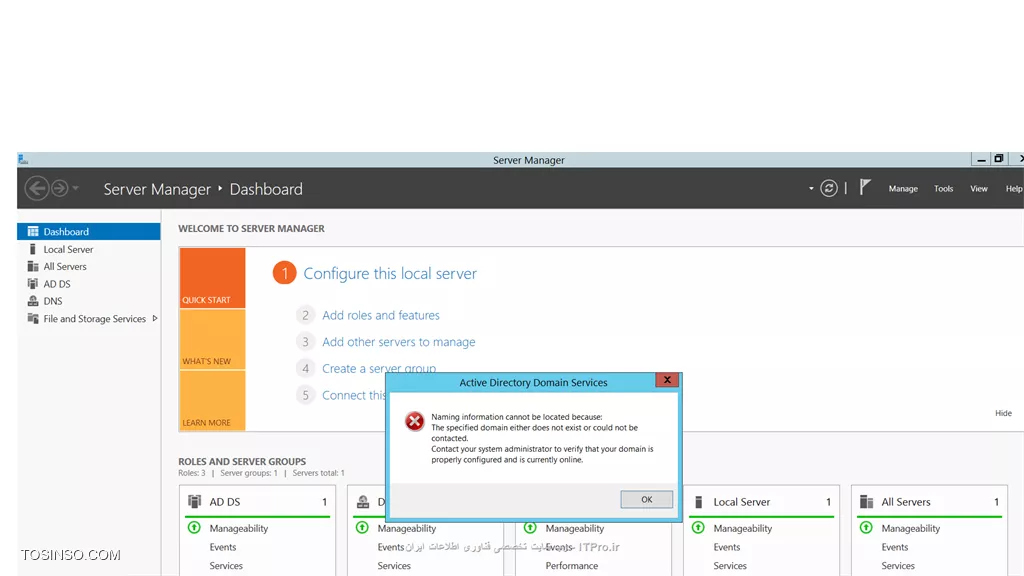Open the Help menu
The height and width of the screenshot is (576, 1024).
click(x=1014, y=189)
